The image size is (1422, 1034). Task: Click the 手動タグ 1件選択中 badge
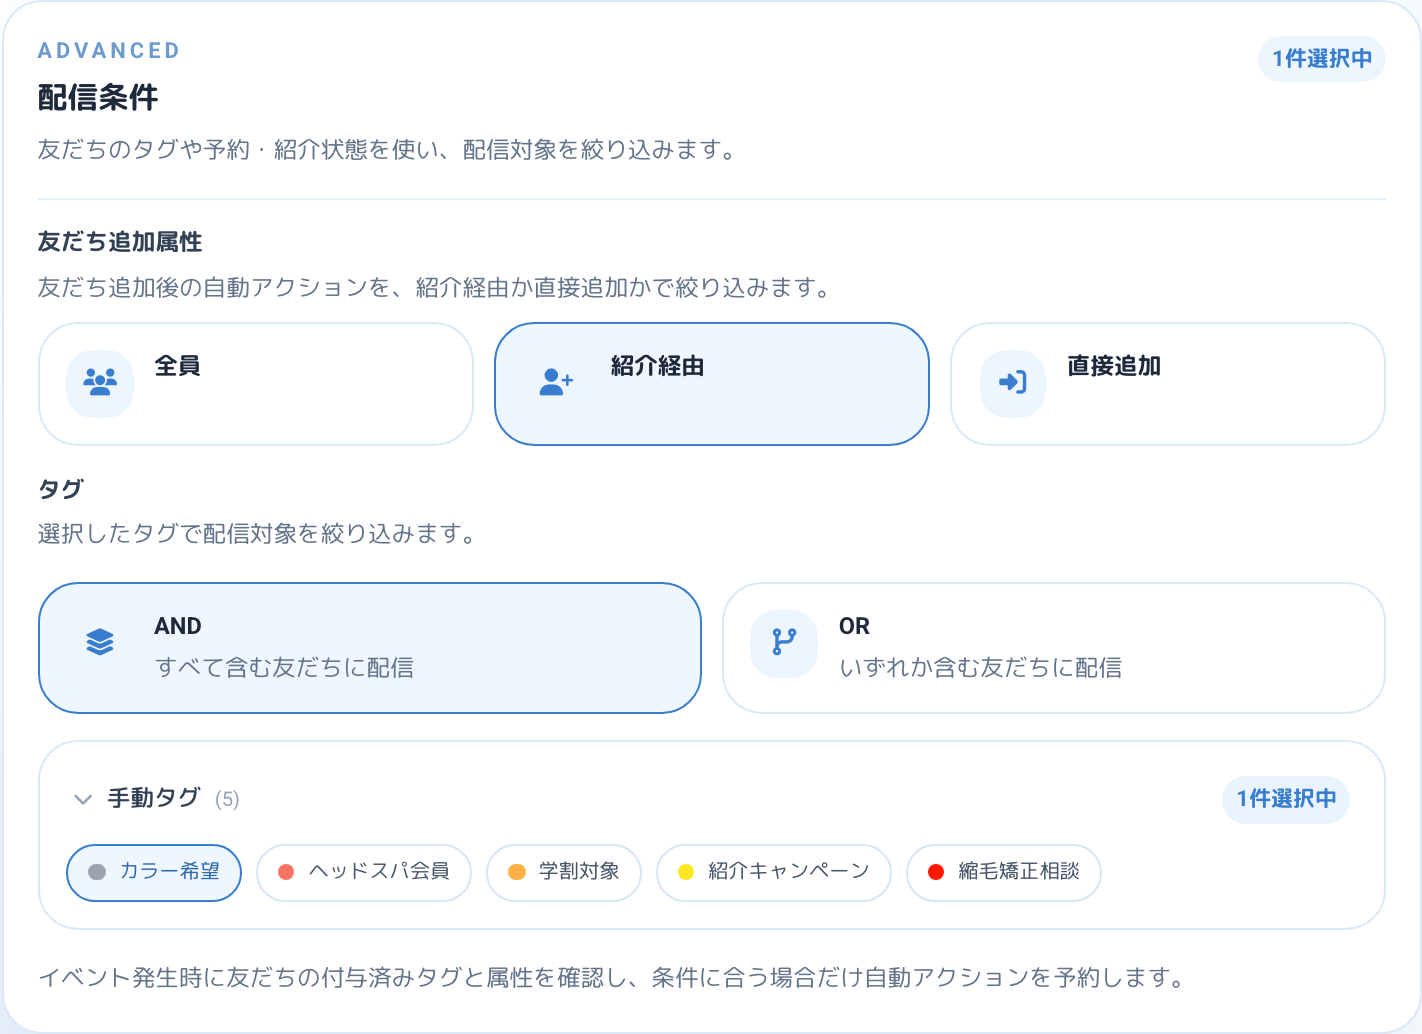(1286, 799)
